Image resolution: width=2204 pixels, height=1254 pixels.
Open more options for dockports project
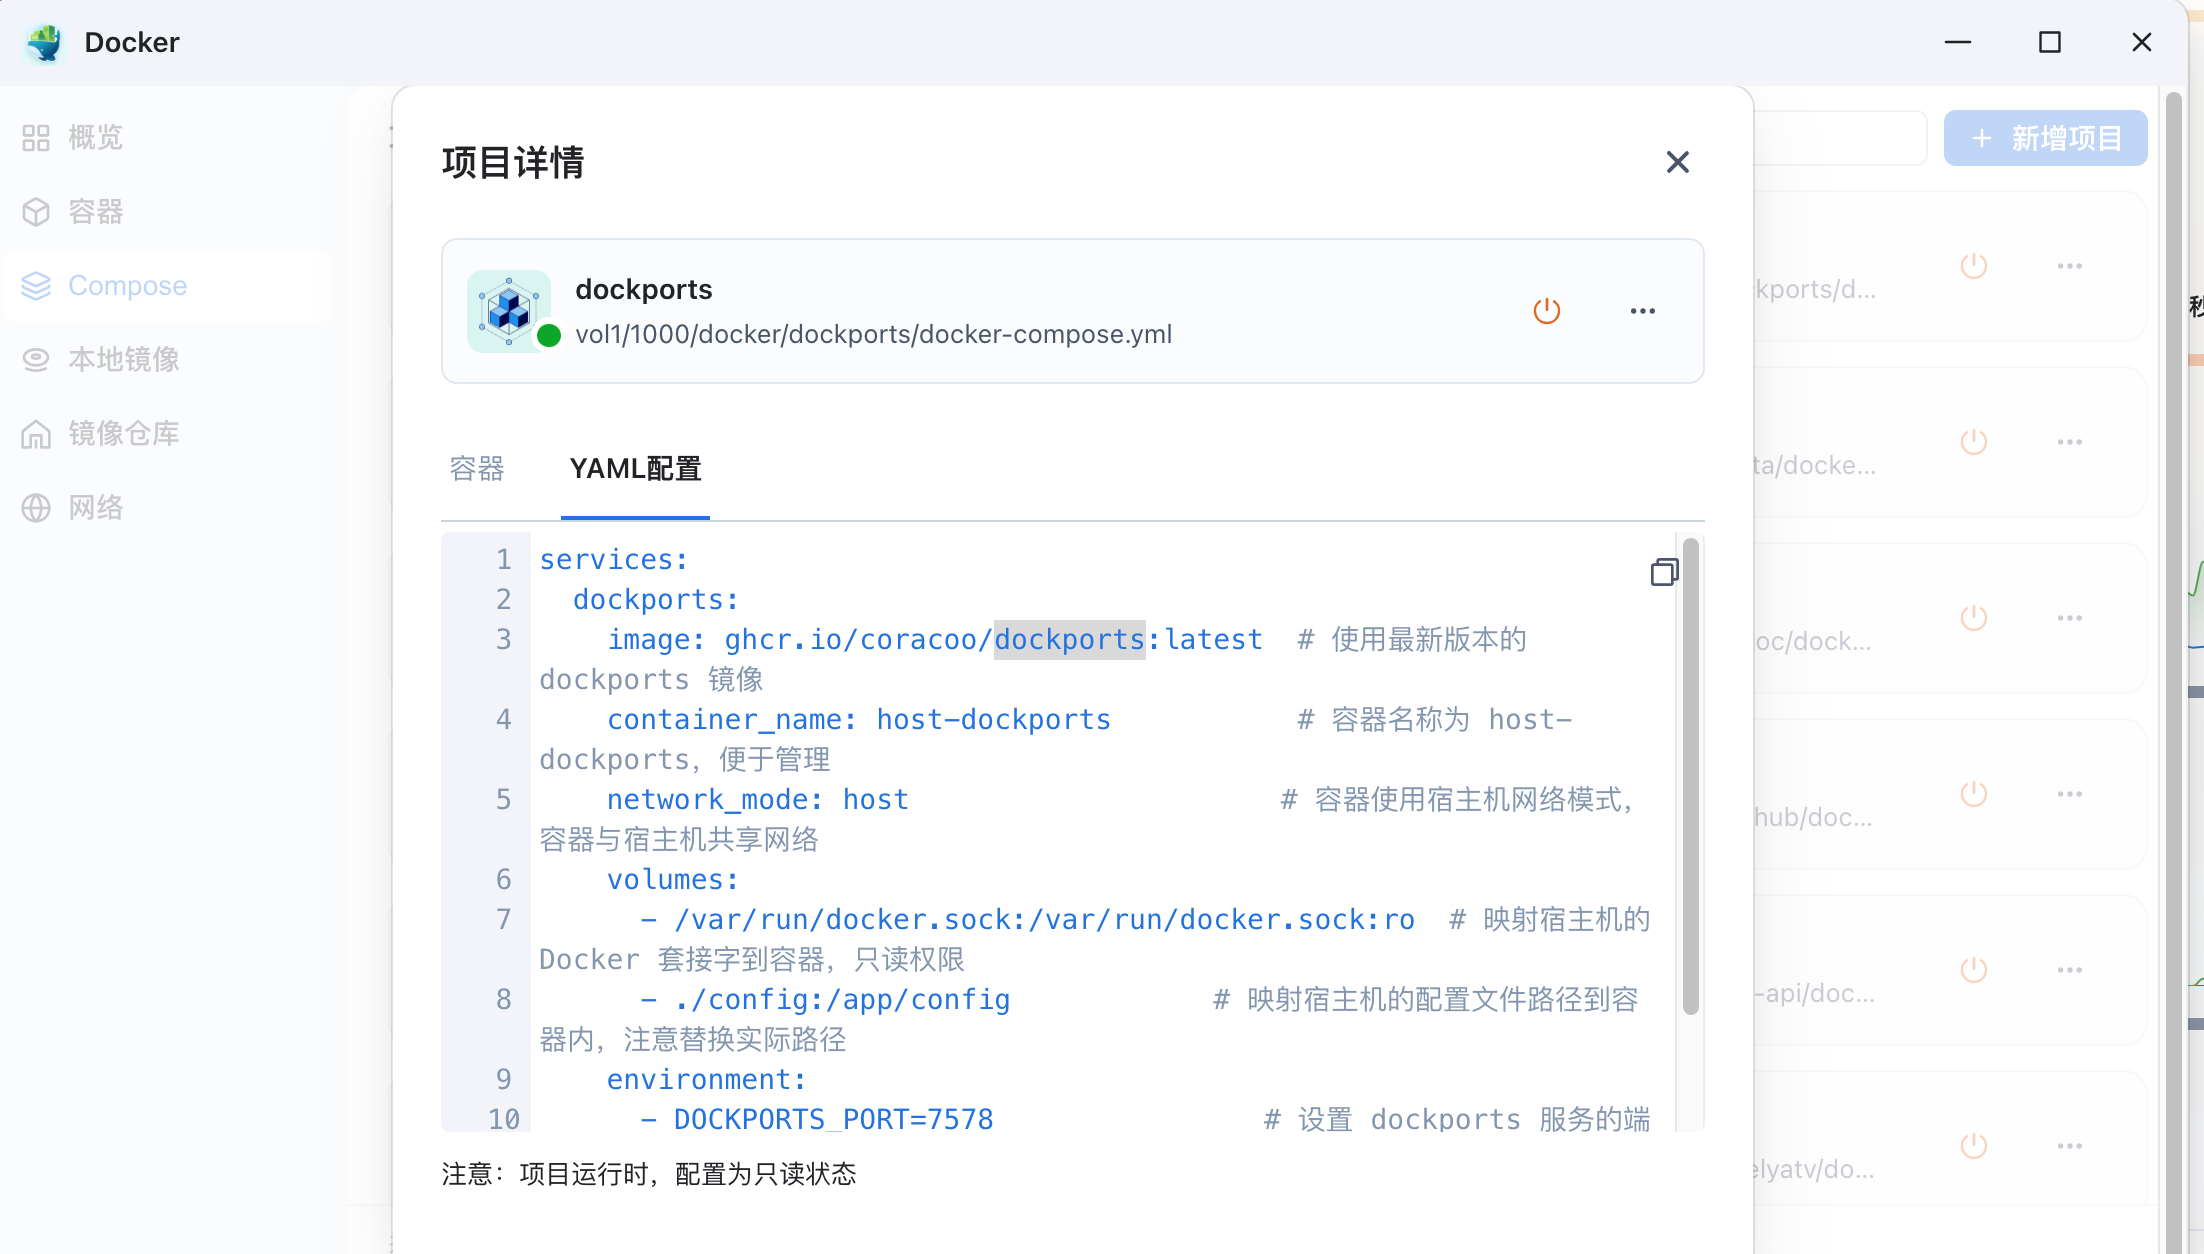tap(1642, 311)
